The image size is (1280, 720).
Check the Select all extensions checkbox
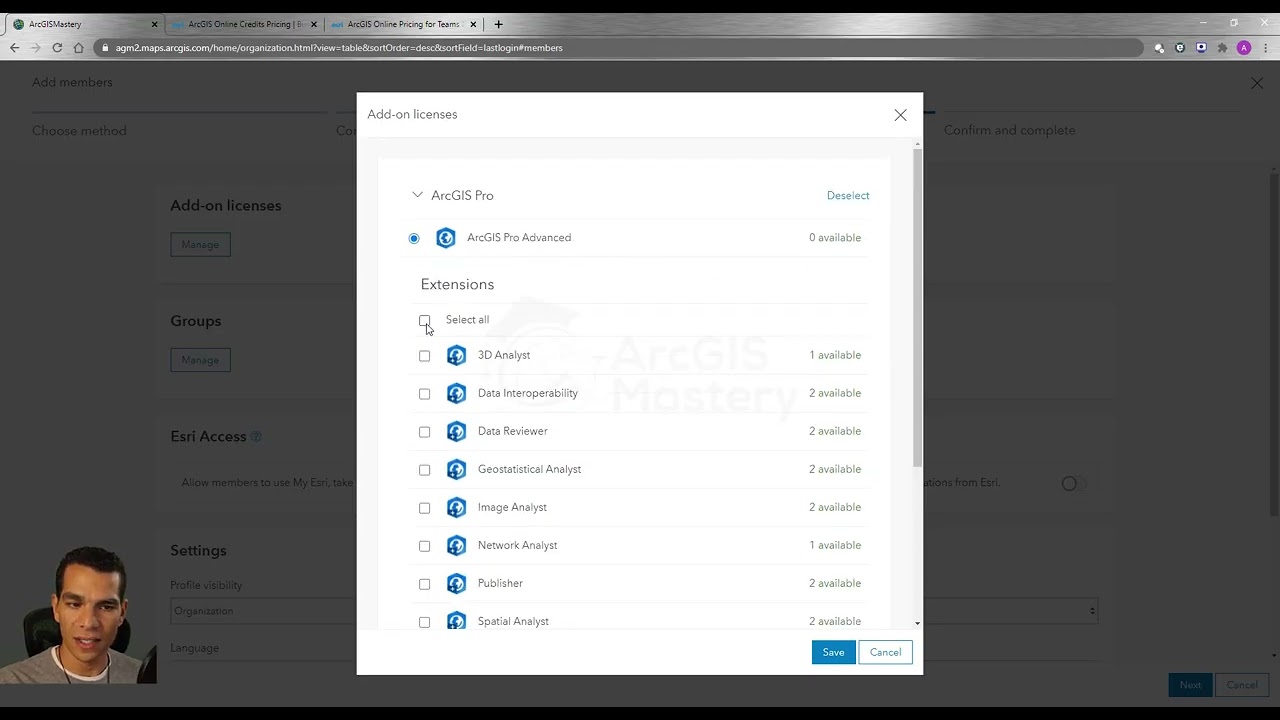pos(424,320)
